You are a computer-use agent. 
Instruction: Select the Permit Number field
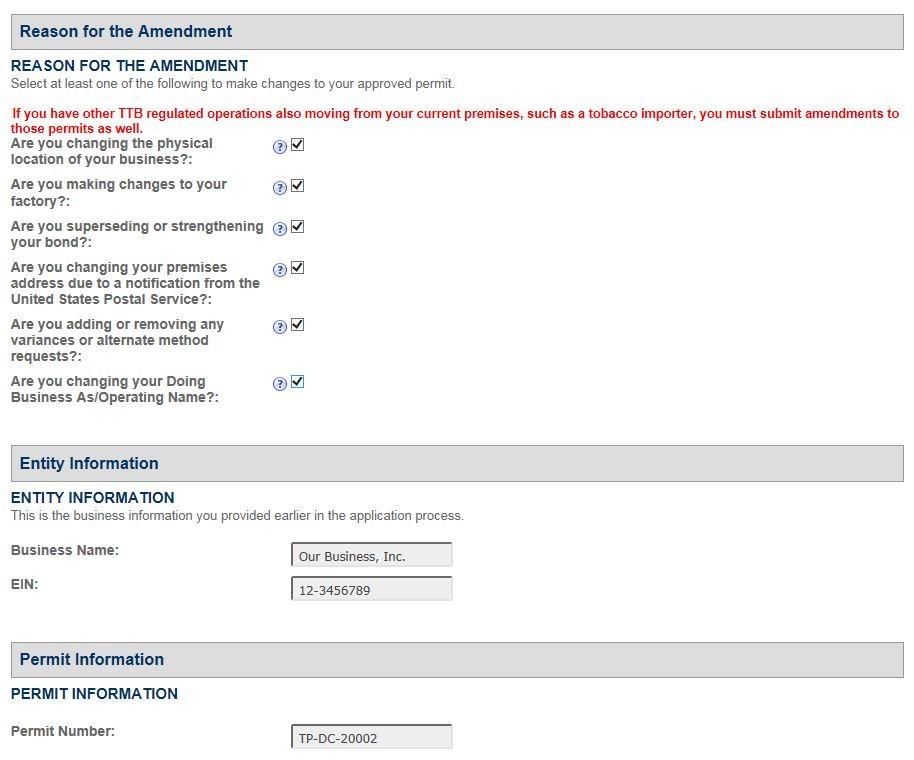click(371, 738)
